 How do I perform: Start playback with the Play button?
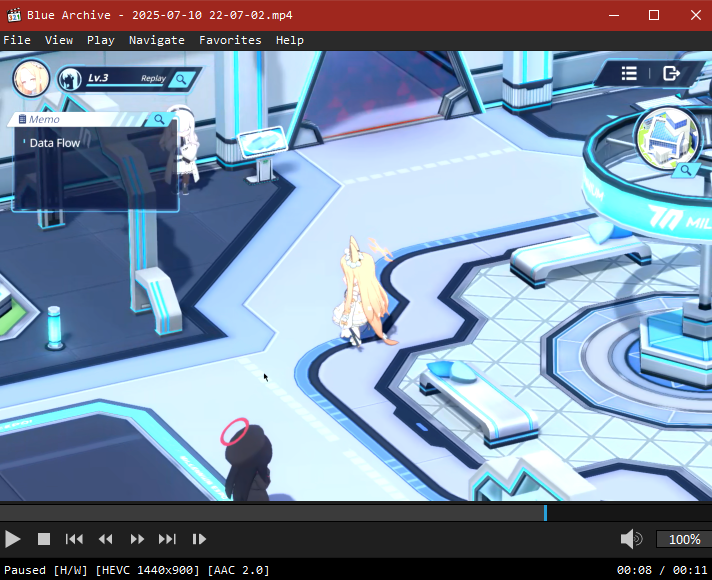12,539
